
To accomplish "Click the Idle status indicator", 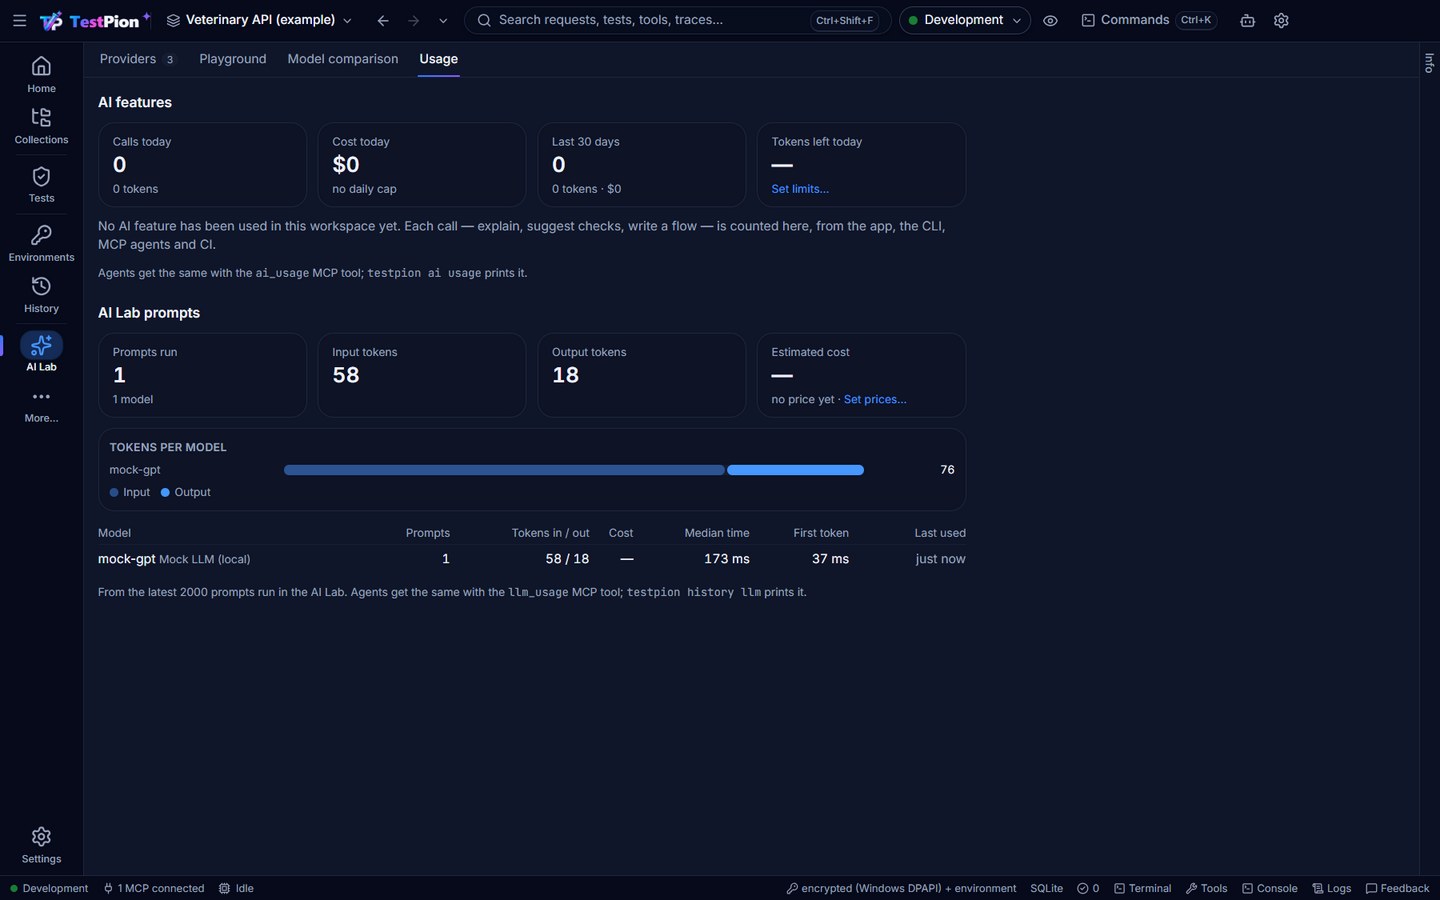I will pos(236,888).
